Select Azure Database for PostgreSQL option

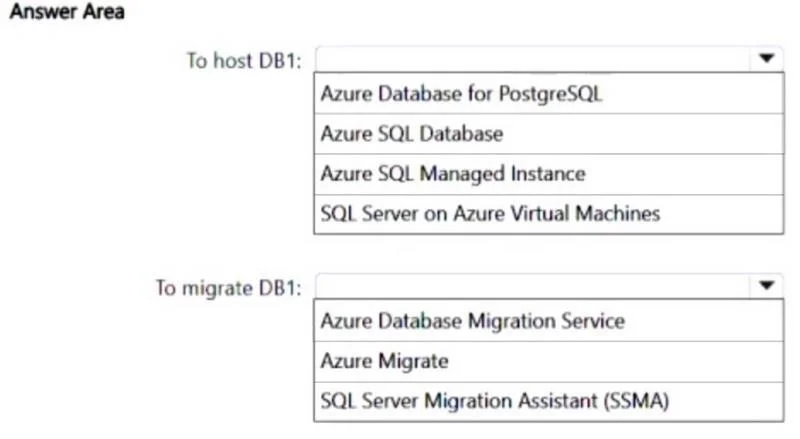(x=549, y=94)
